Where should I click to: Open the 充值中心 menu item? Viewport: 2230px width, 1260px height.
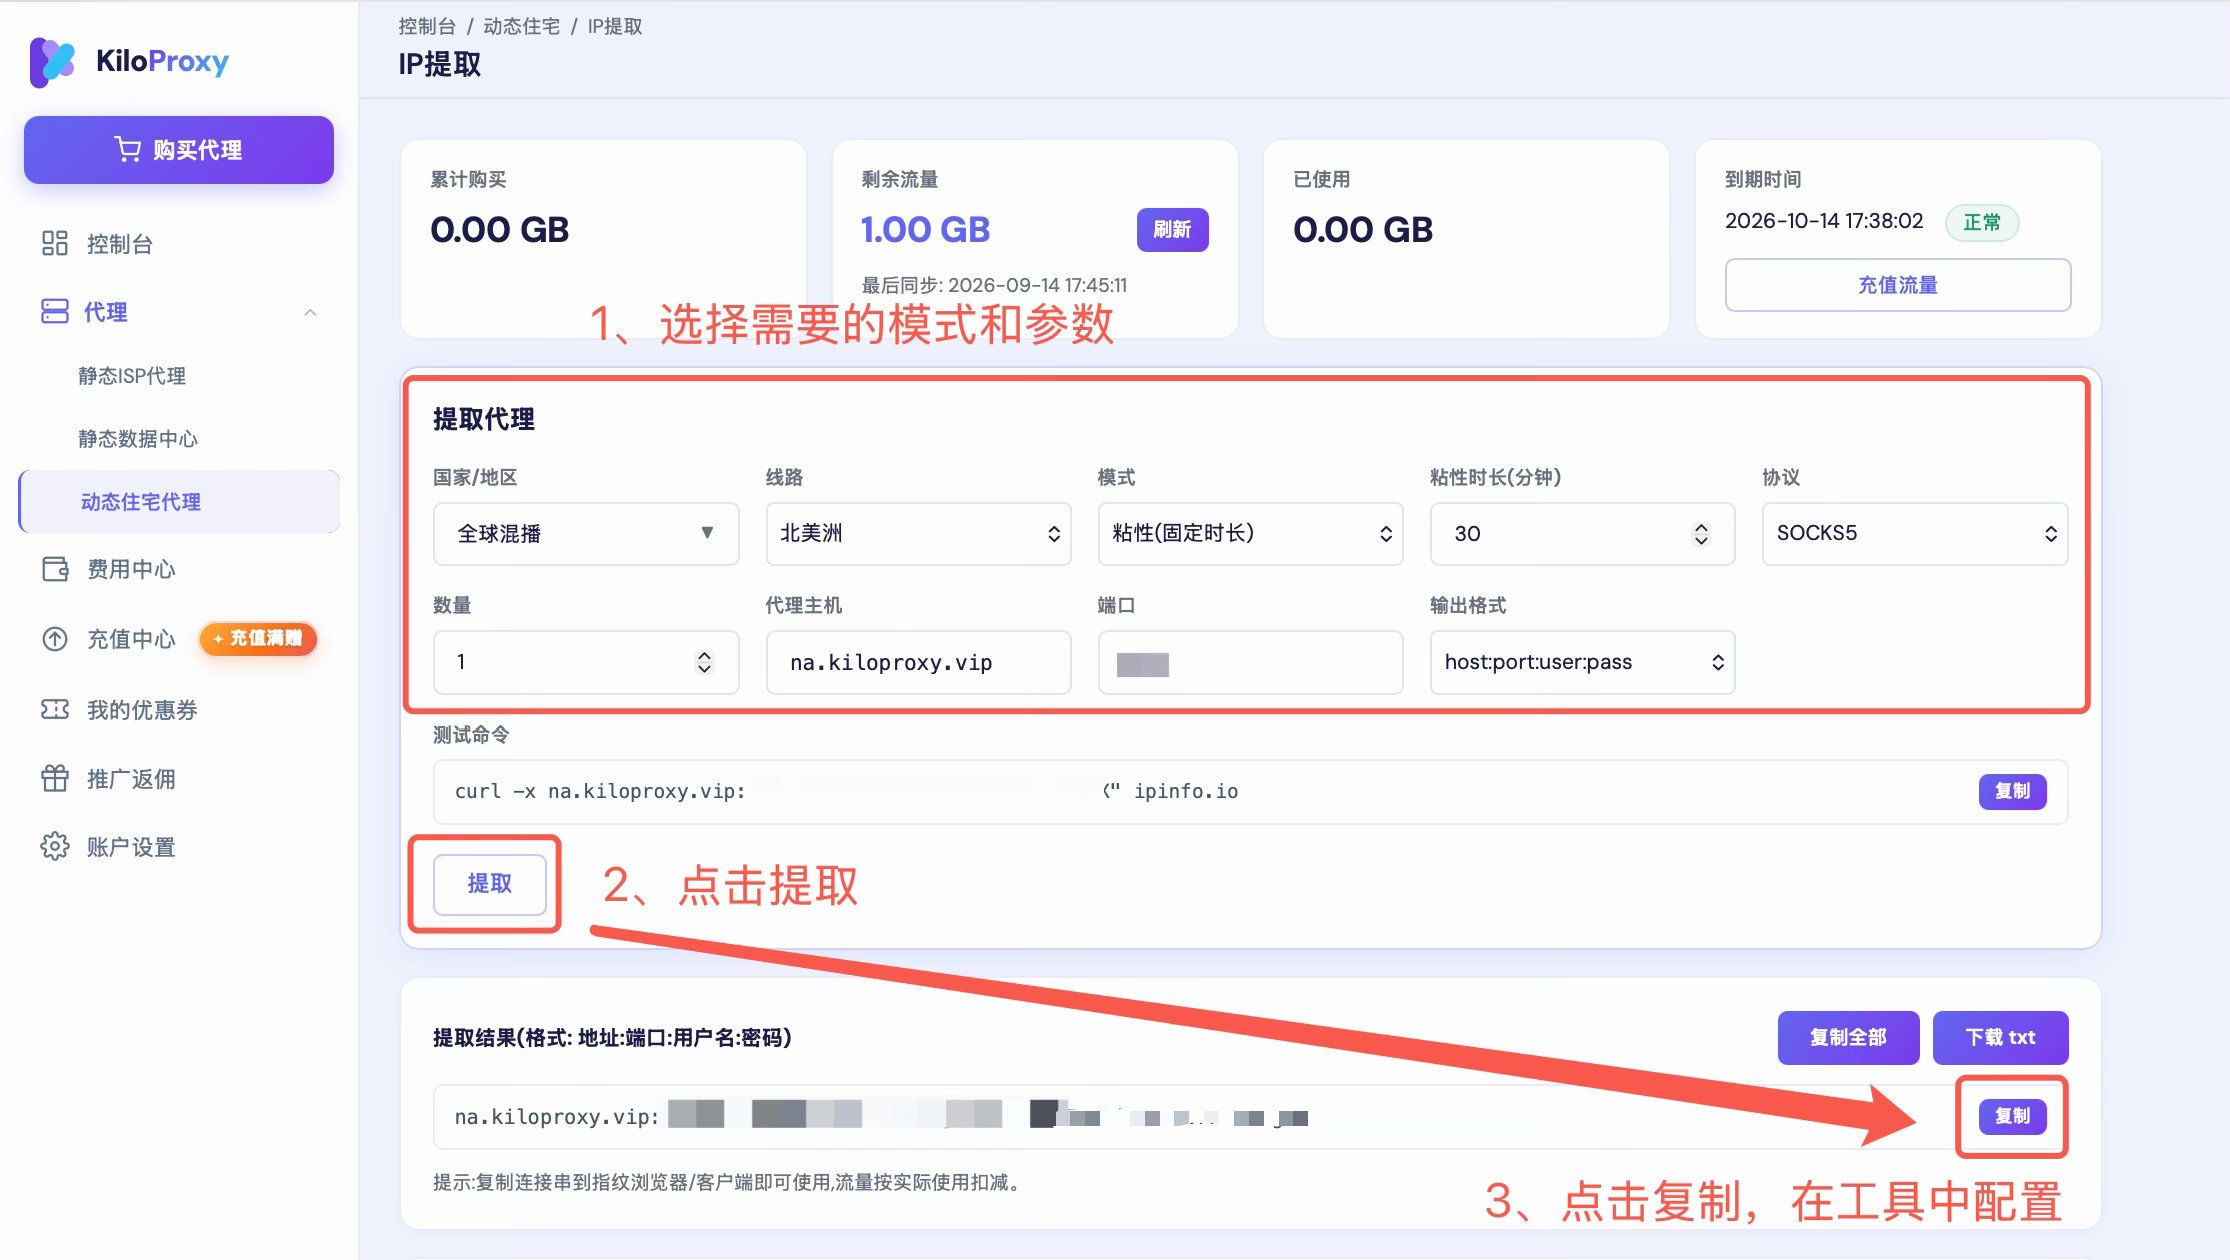(131, 639)
